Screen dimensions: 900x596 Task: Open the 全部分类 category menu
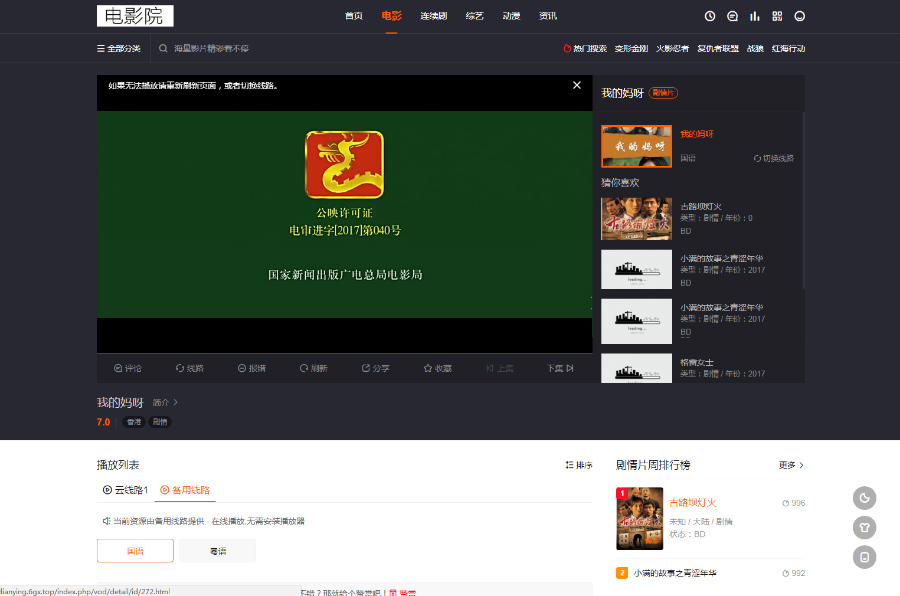click(x=119, y=48)
